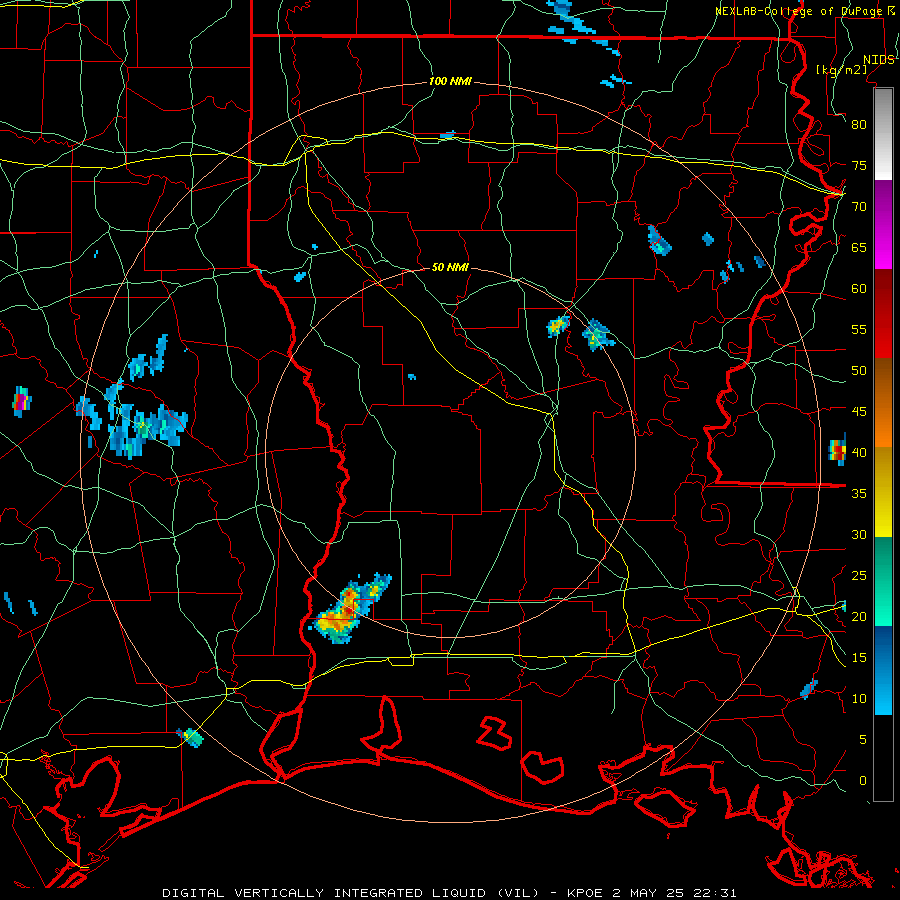Pick the red segment of the color bar
900x900 pixels.
[883, 314]
